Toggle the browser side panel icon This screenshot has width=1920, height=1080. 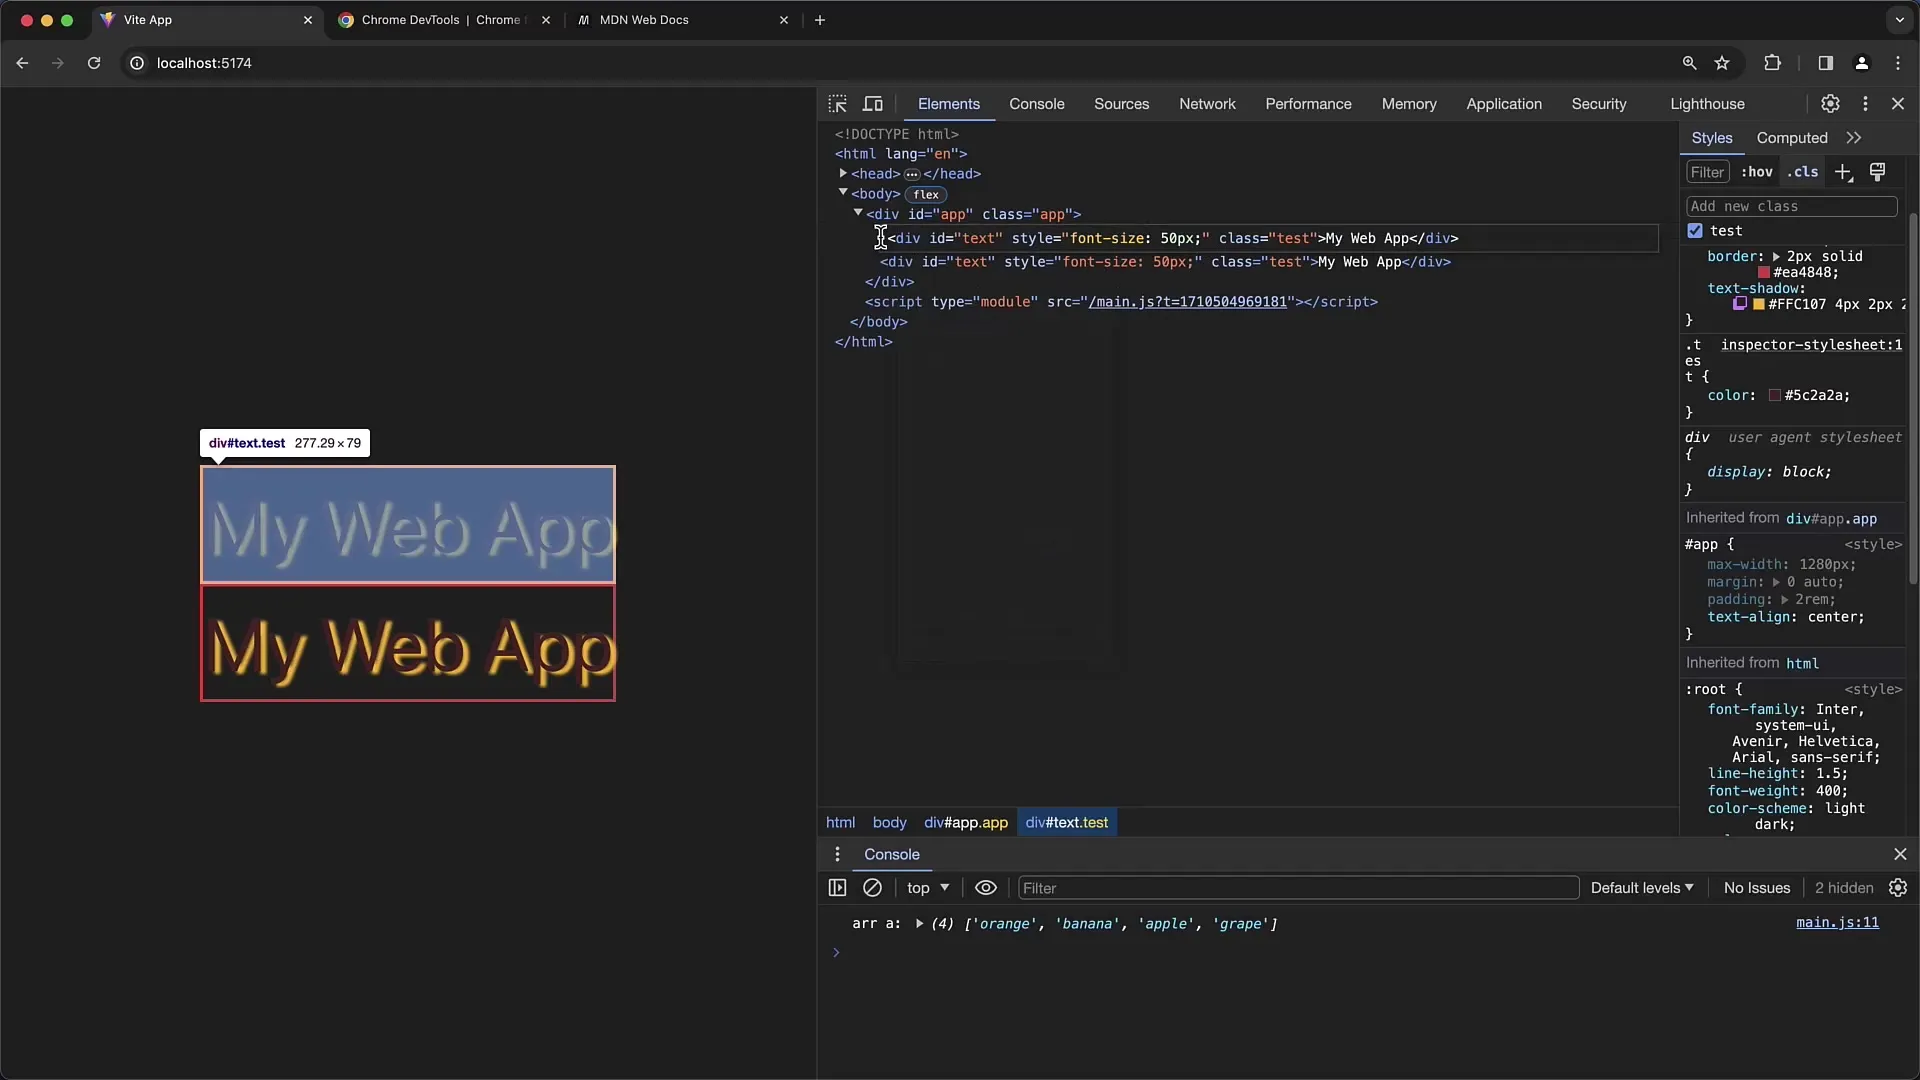tap(1825, 63)
